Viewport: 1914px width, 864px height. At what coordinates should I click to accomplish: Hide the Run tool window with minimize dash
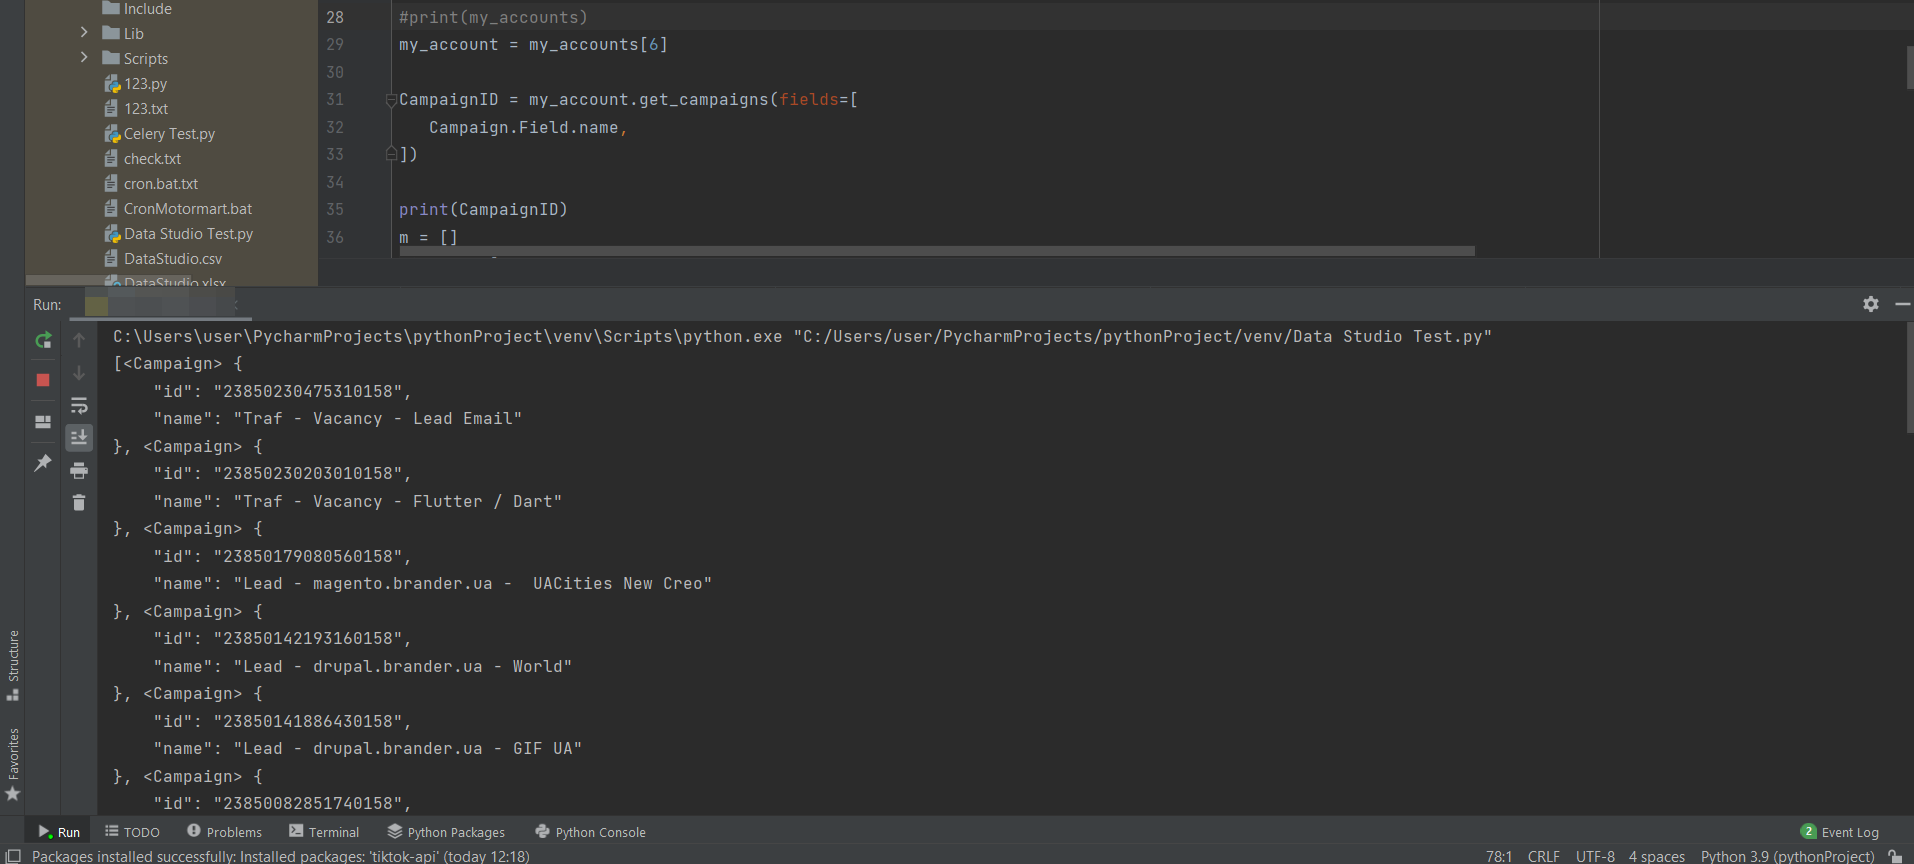point(1902,304)
